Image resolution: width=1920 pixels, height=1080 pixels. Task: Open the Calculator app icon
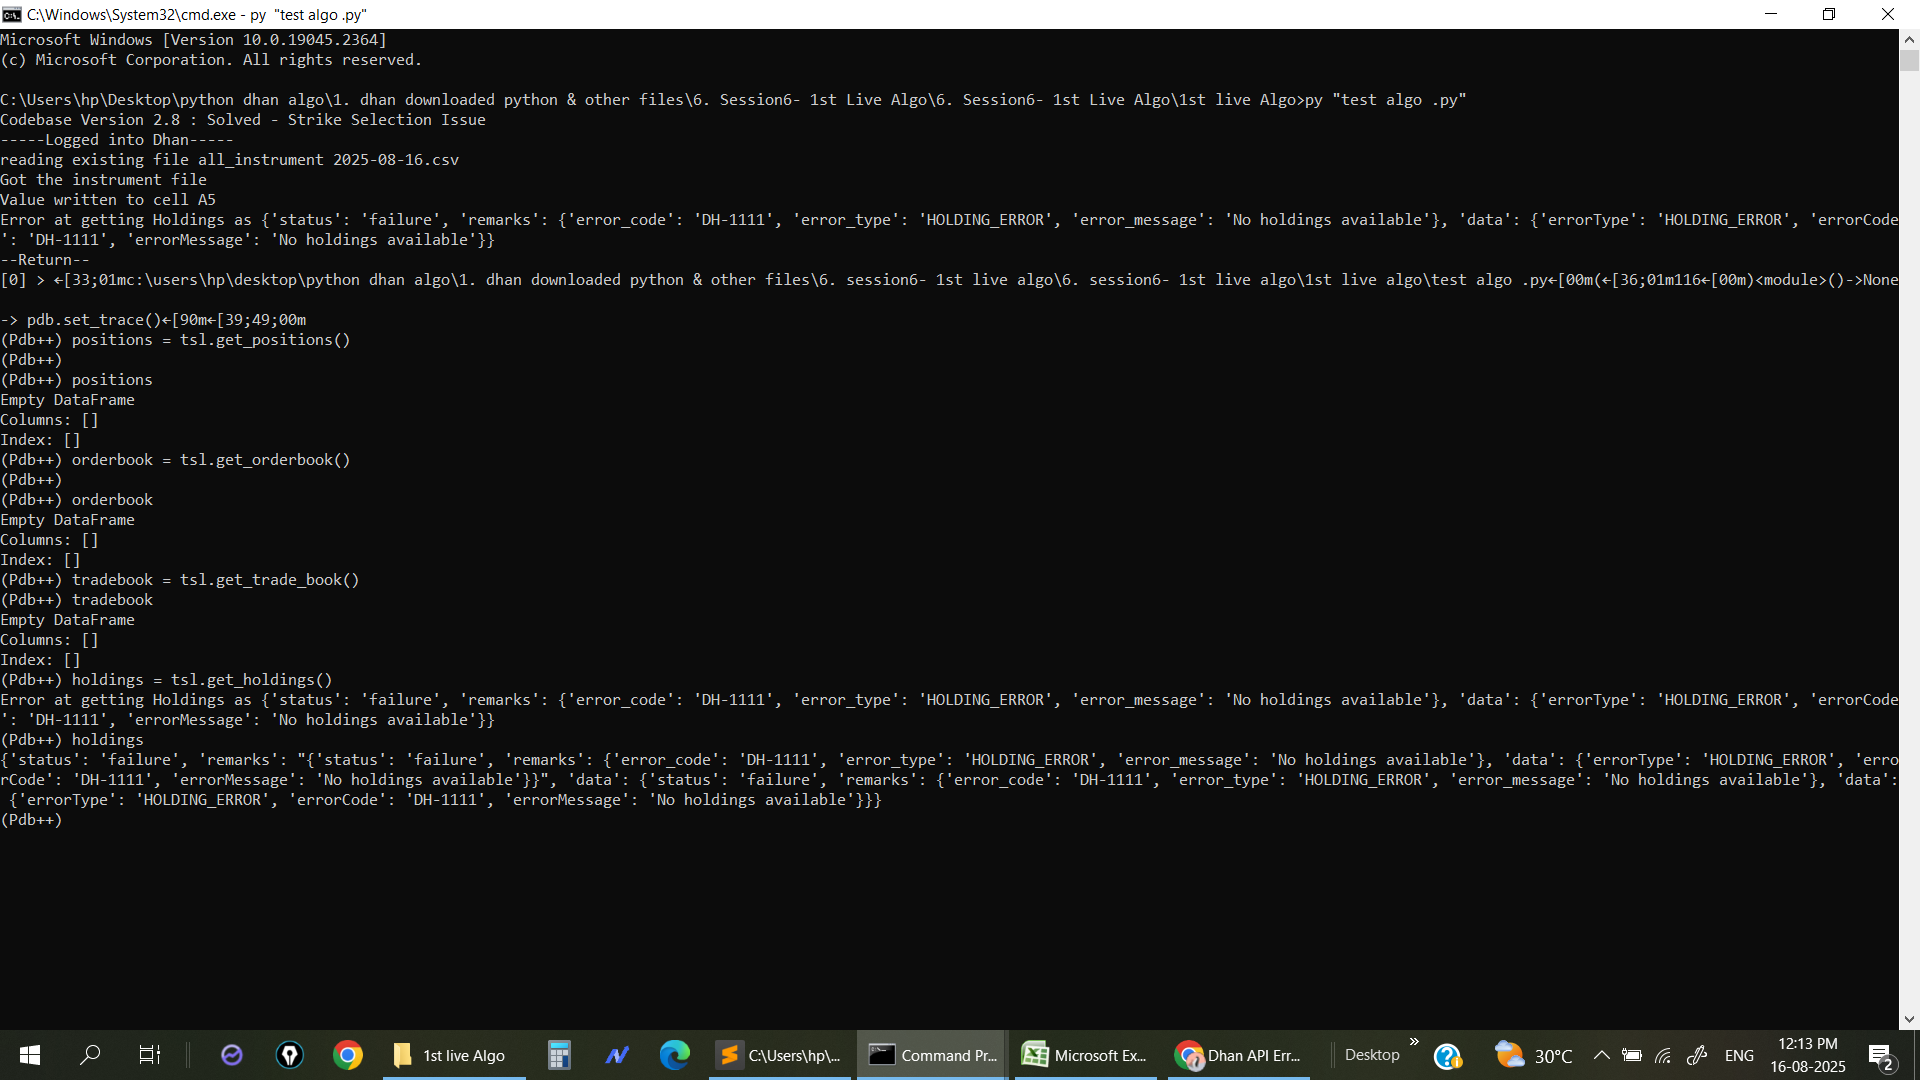(x=559, y=1055)
